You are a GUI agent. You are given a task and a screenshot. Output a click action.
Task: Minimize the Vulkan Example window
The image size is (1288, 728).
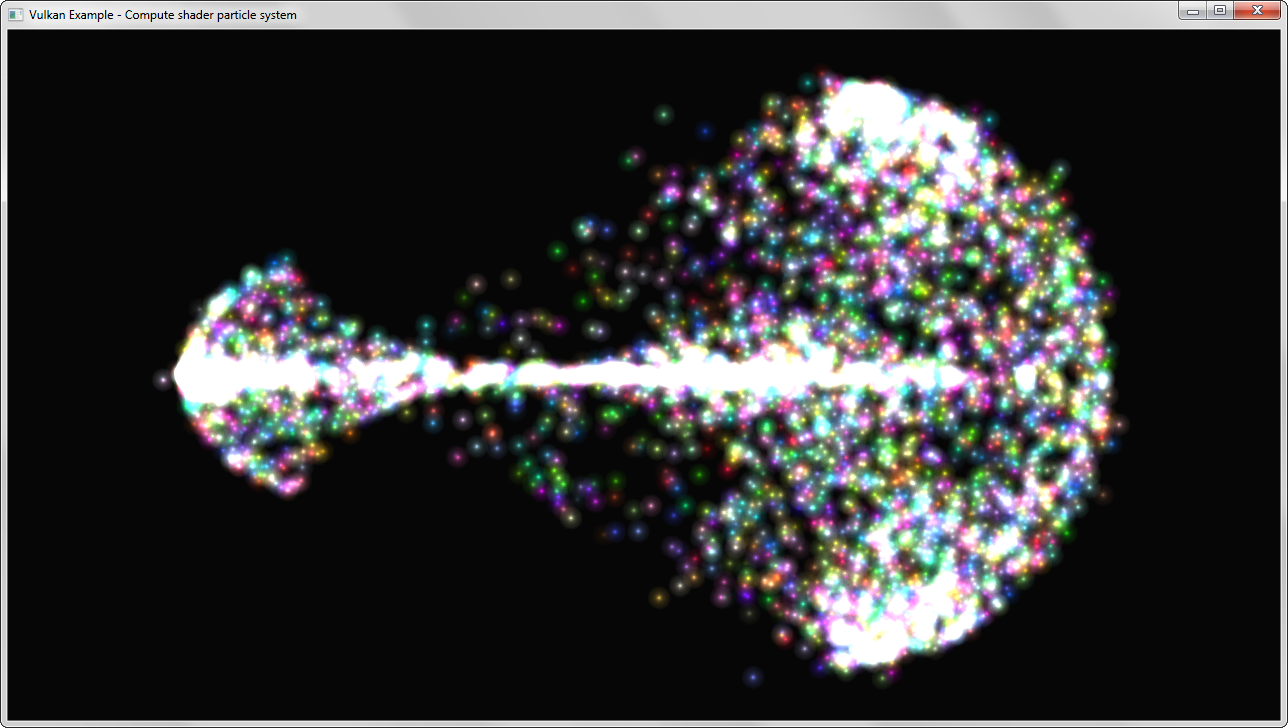(x=1192, y=11)
